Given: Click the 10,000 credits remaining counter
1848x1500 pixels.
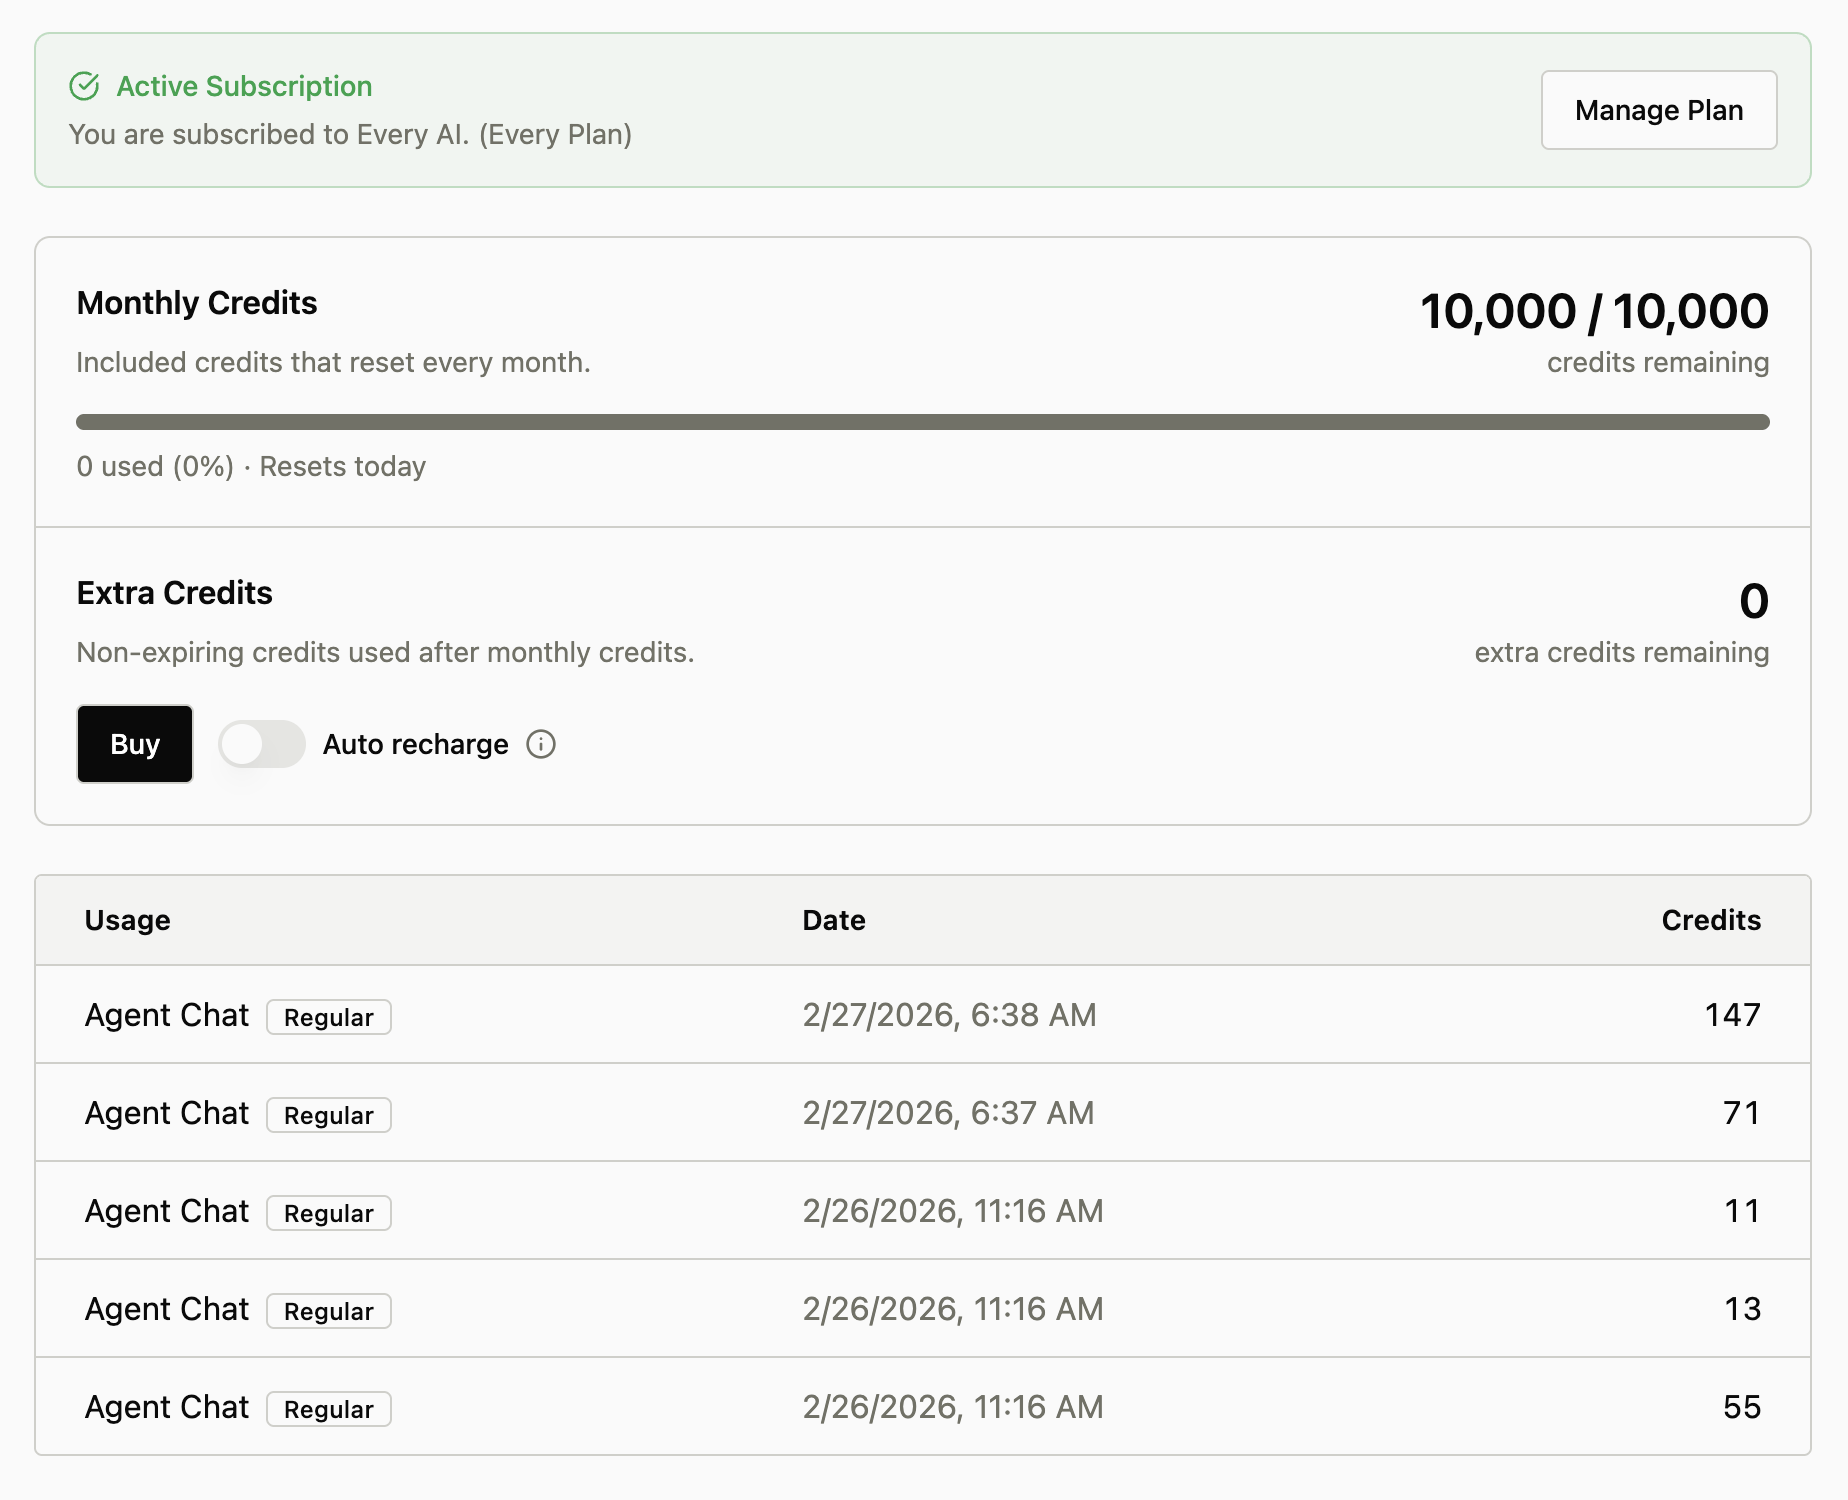Looking at the screenshot, I should (x=1593, y=311).
